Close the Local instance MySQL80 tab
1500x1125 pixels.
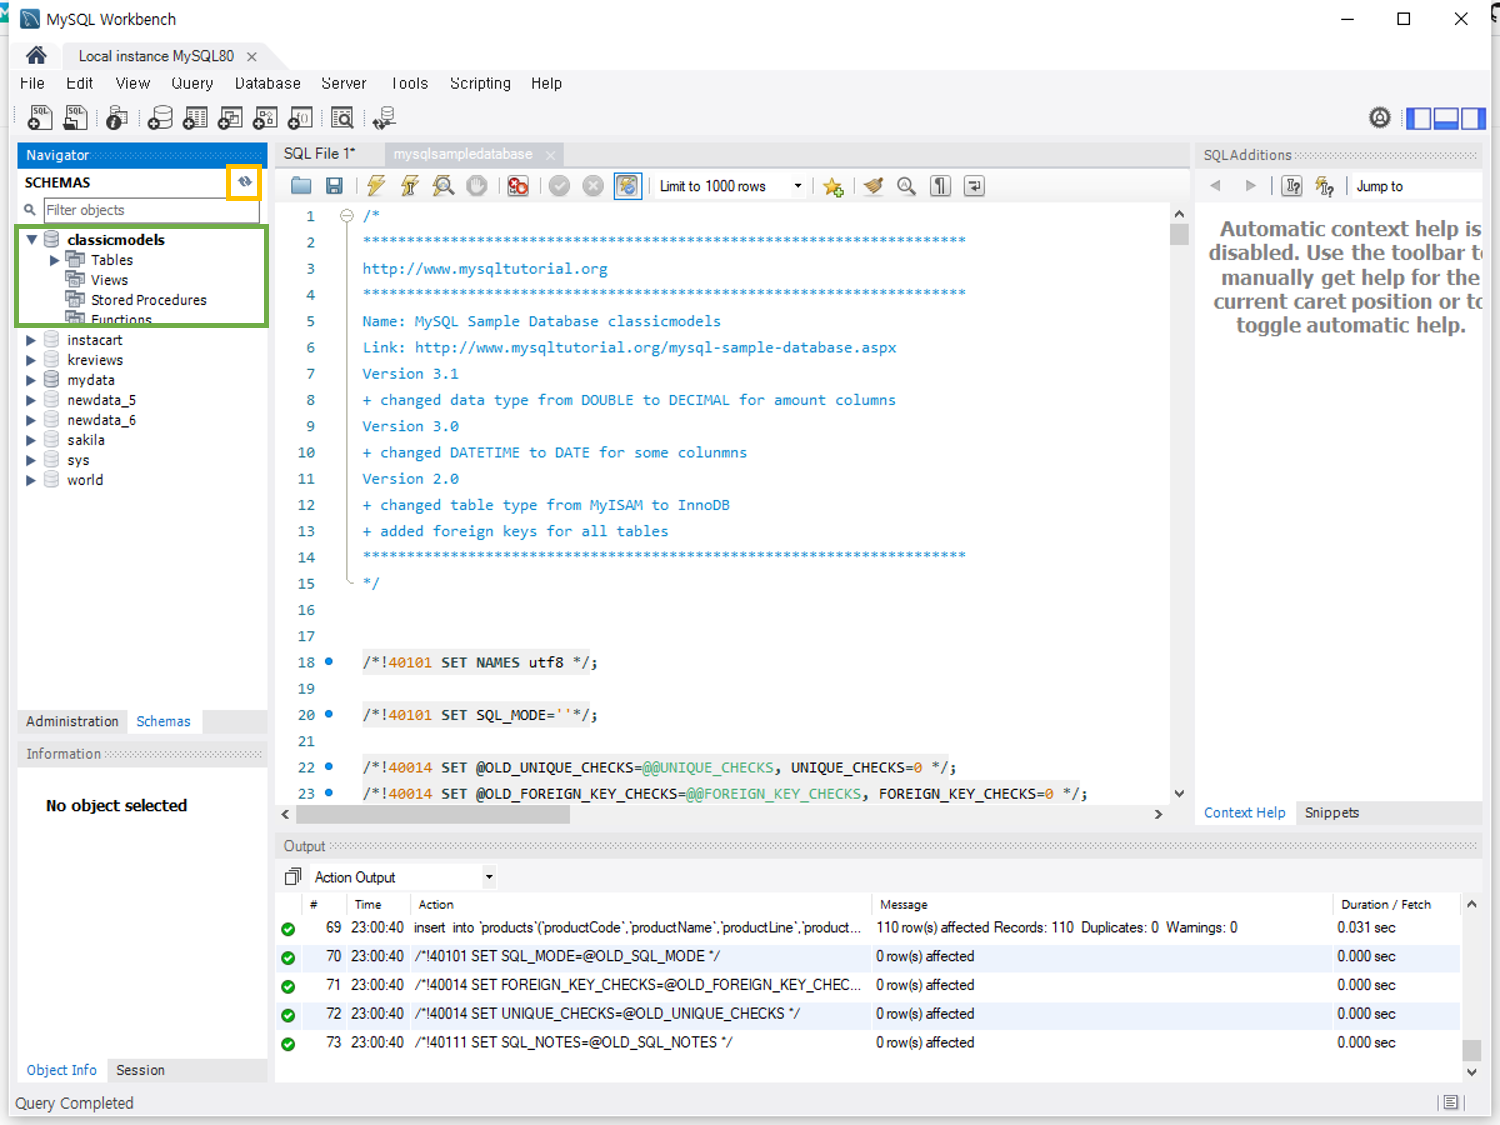click(252, 57)
